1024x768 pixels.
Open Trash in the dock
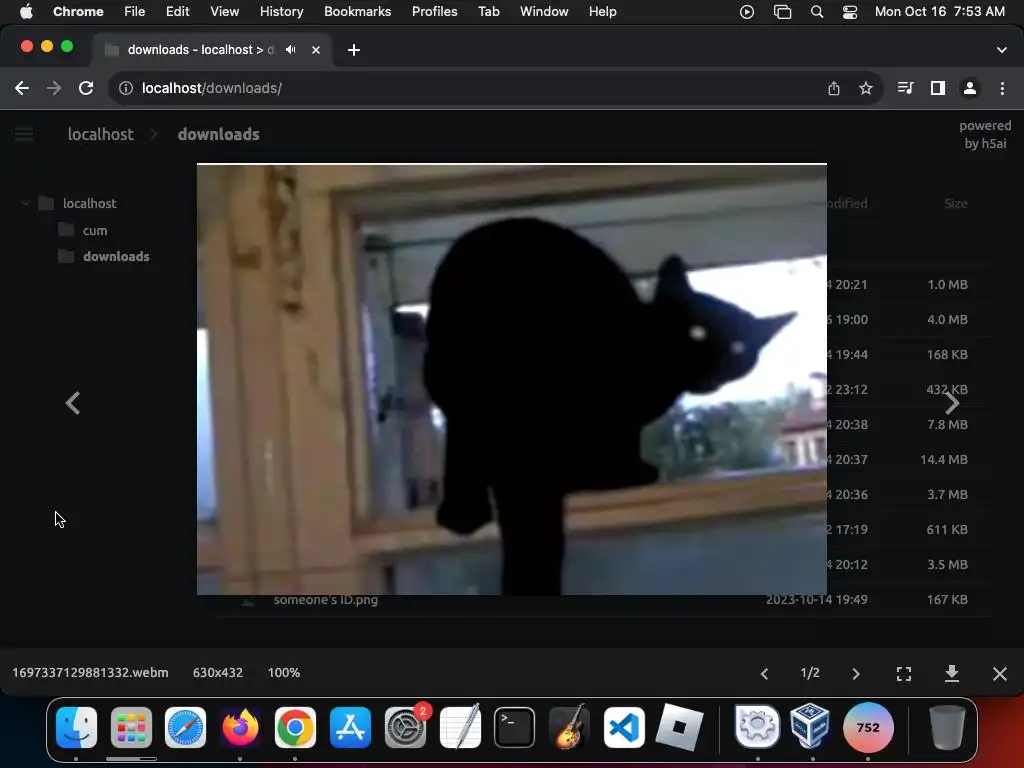tap(947, 727)
